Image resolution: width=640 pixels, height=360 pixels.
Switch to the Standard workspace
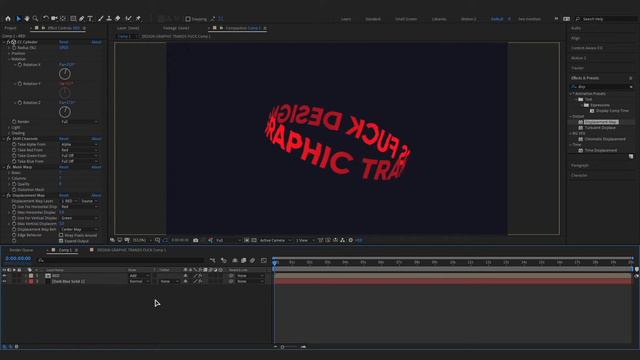tap(373, 19)
